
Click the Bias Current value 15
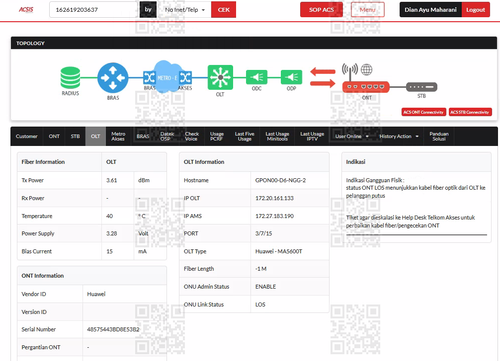tap(109, 251)
